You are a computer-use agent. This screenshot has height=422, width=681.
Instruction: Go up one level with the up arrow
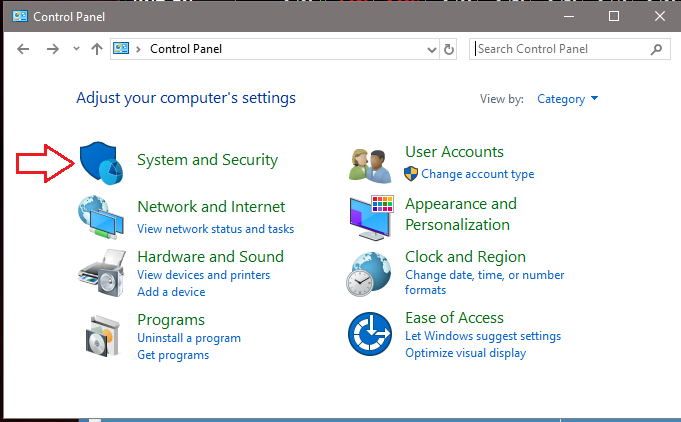(x=97, y=49)
